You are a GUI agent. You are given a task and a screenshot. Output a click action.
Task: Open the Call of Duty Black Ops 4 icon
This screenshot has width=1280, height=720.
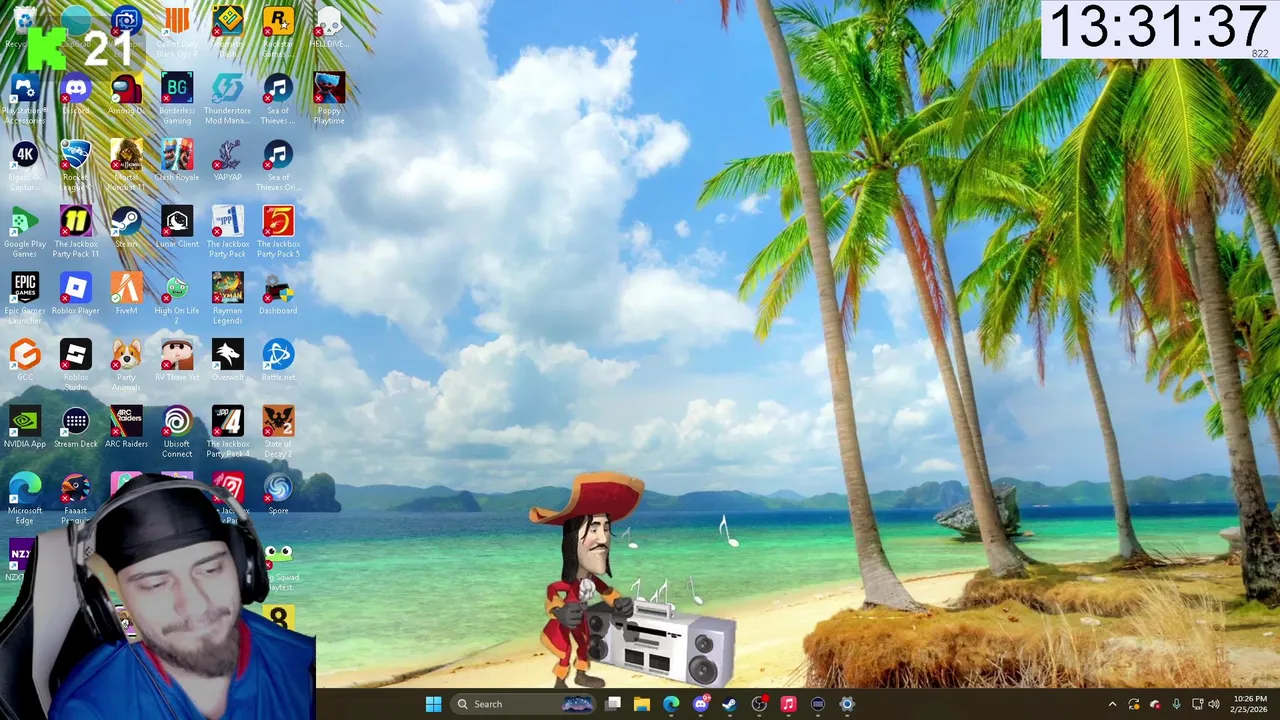point(177,30)
